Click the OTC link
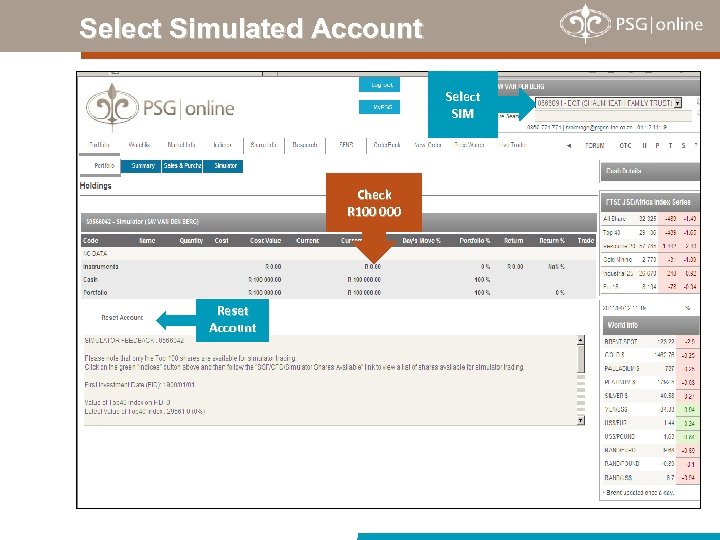This screenshot has width=720, height=540. coord(625,146)
